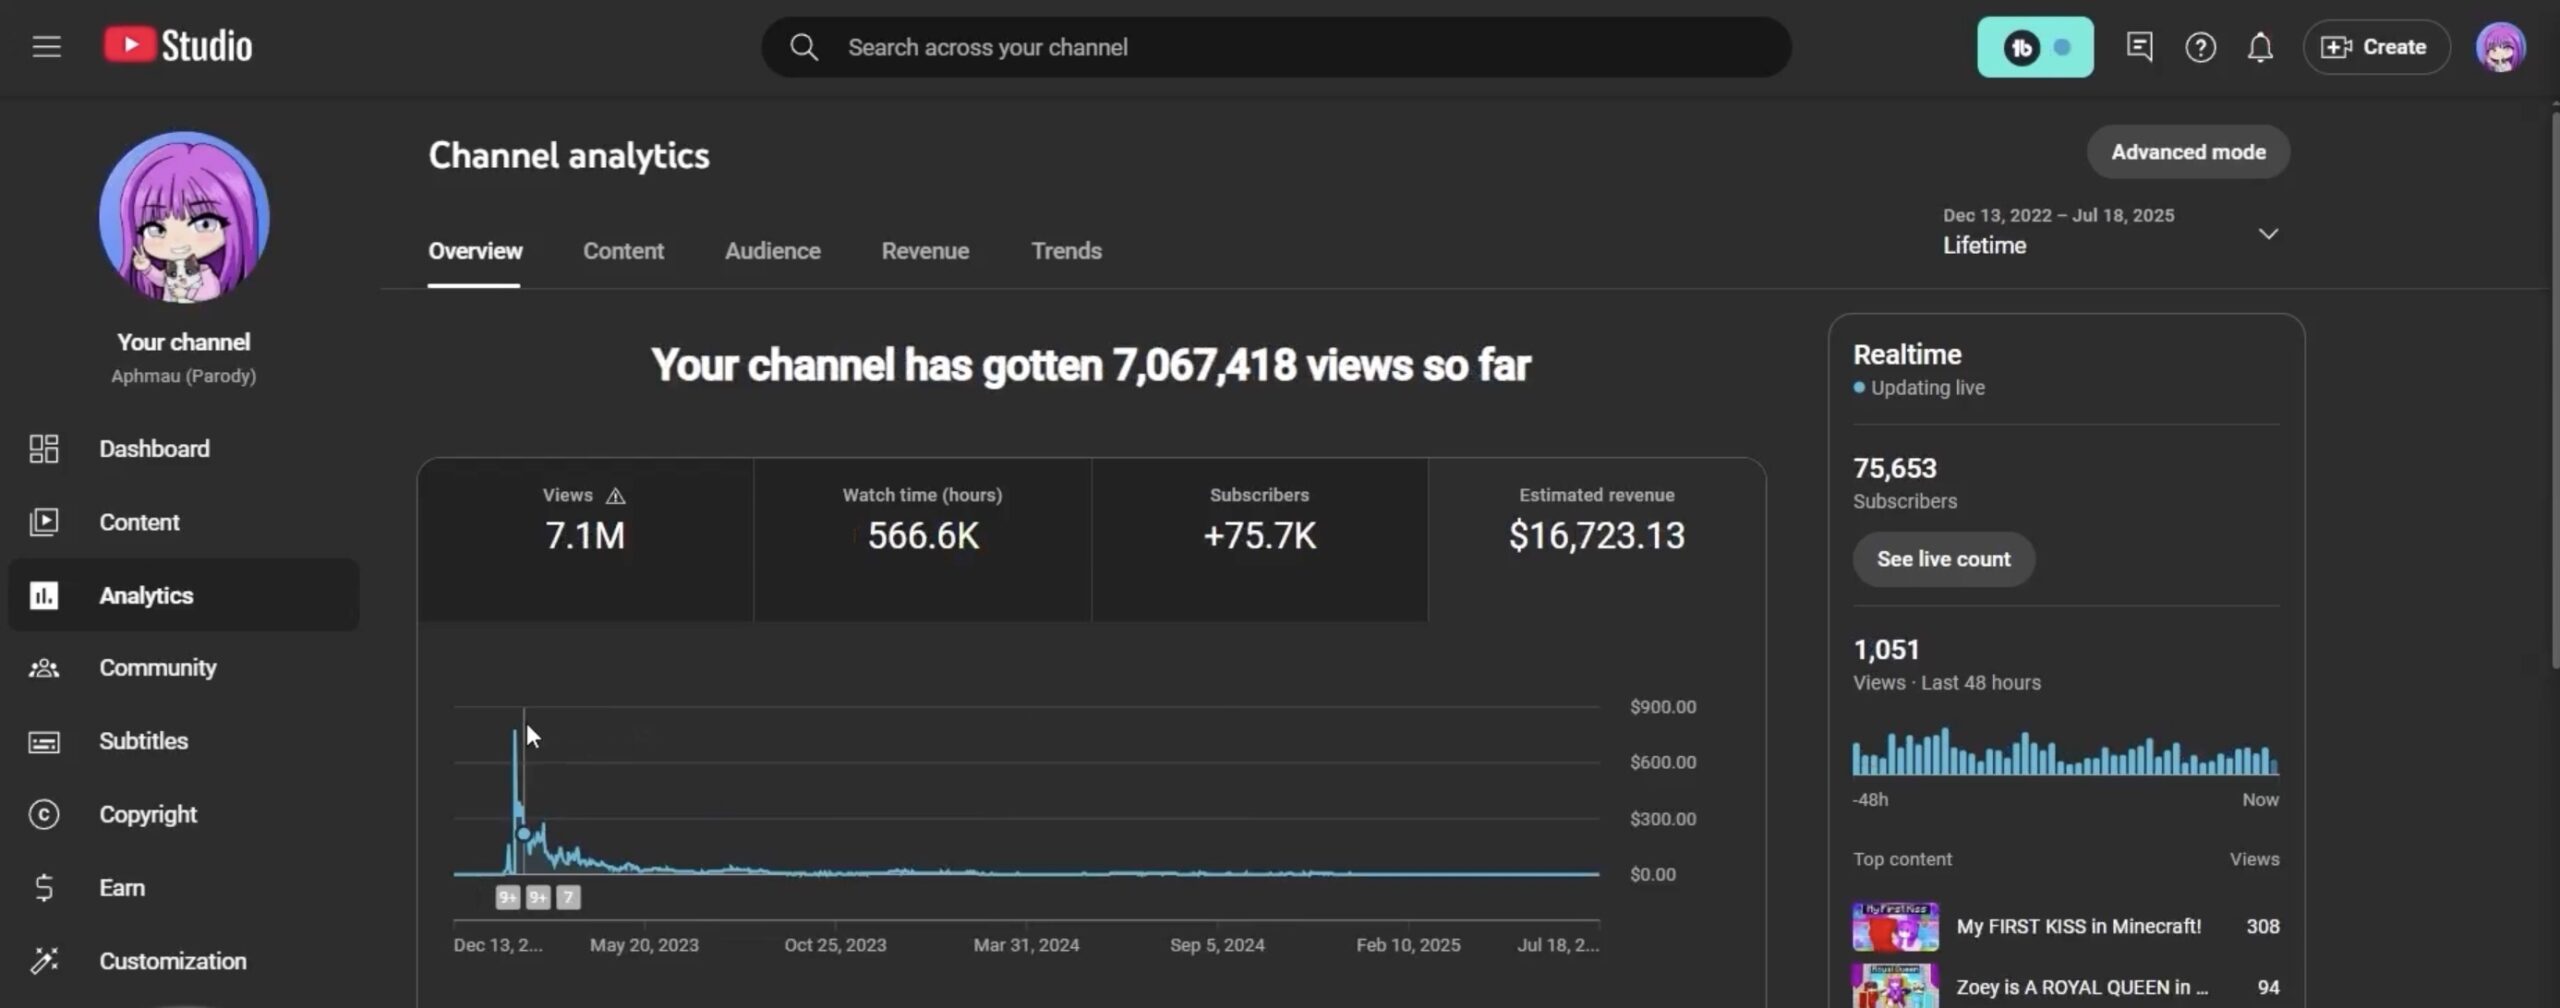Image resolution: width=2560 pixels, height=1008 pixels.
Task: Open the Create button menu
Action: (x=2376, y=47)
